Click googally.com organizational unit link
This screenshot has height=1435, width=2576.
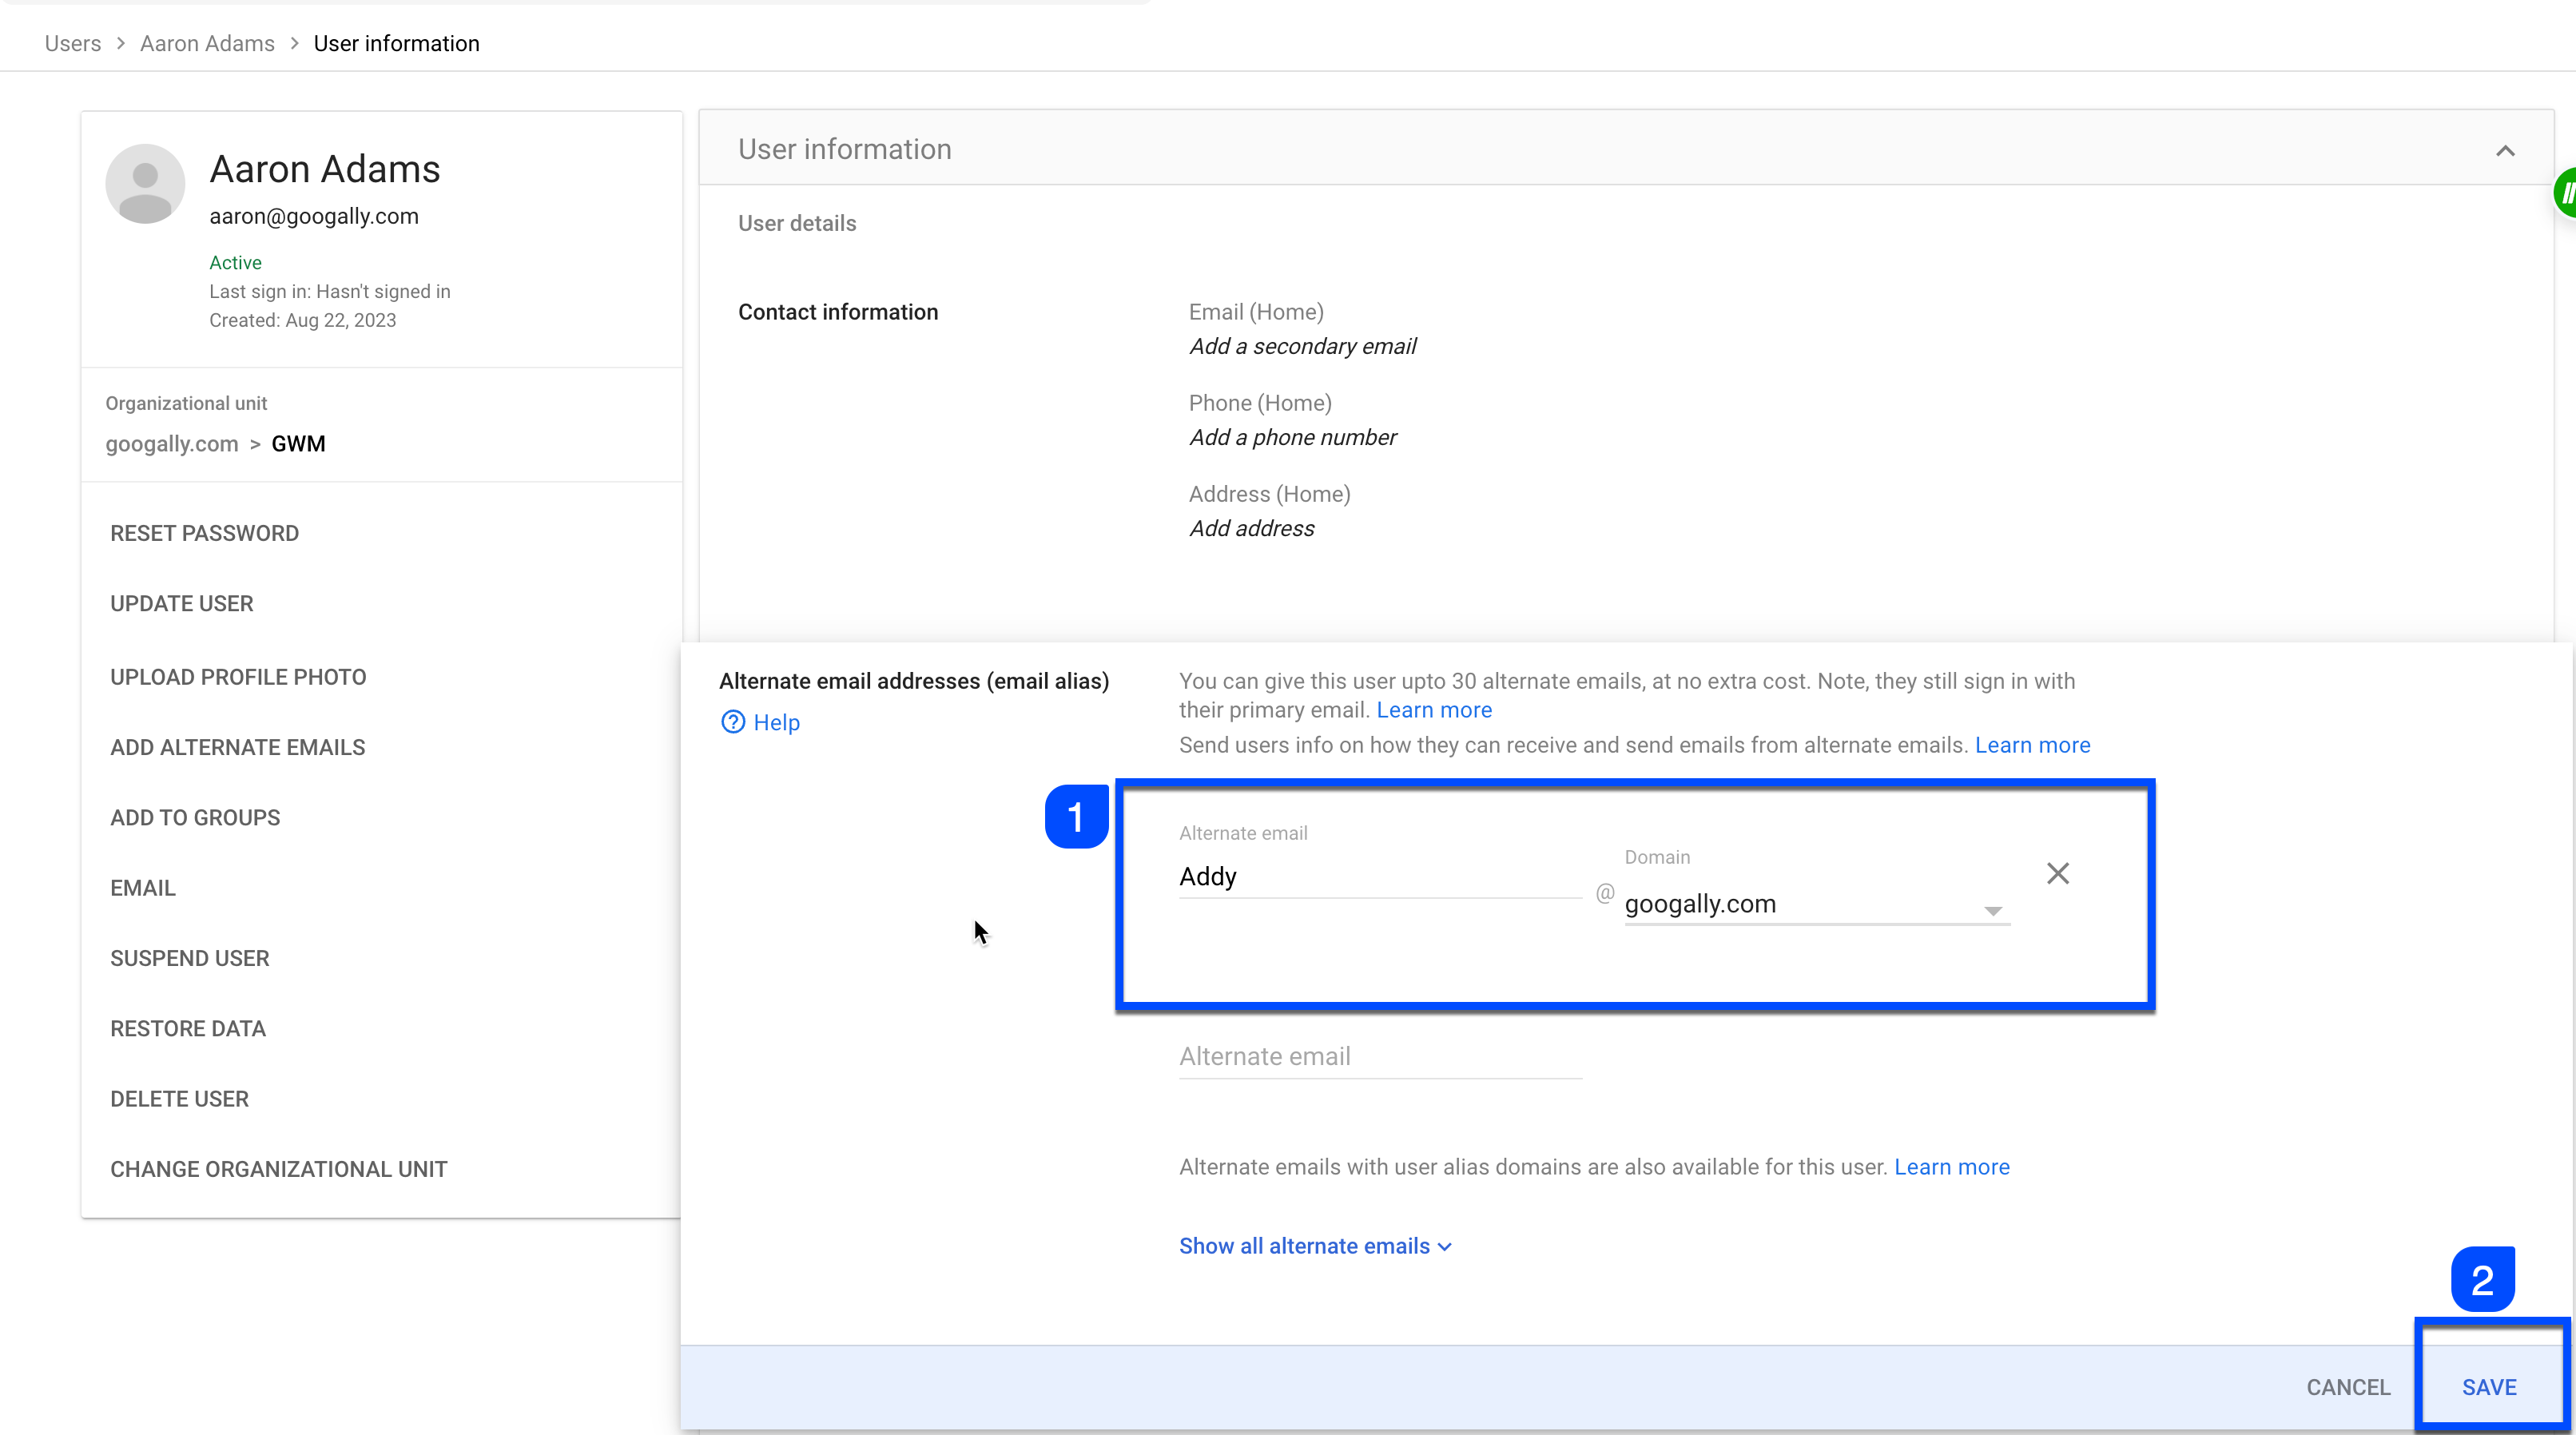tap(172, 444)
